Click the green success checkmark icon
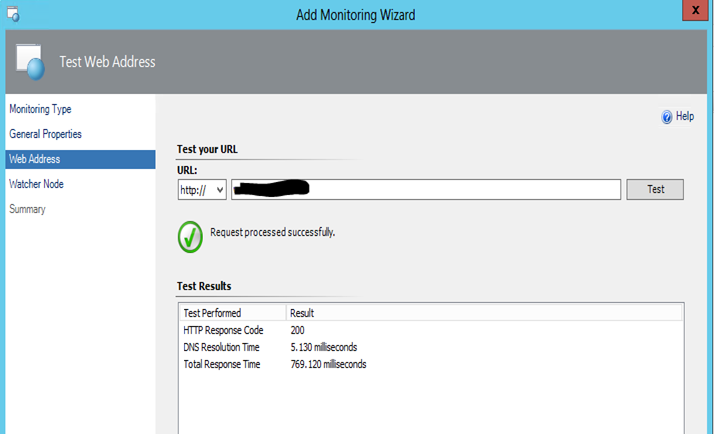Viewport: 714px width, 434px height. point(190,236)
